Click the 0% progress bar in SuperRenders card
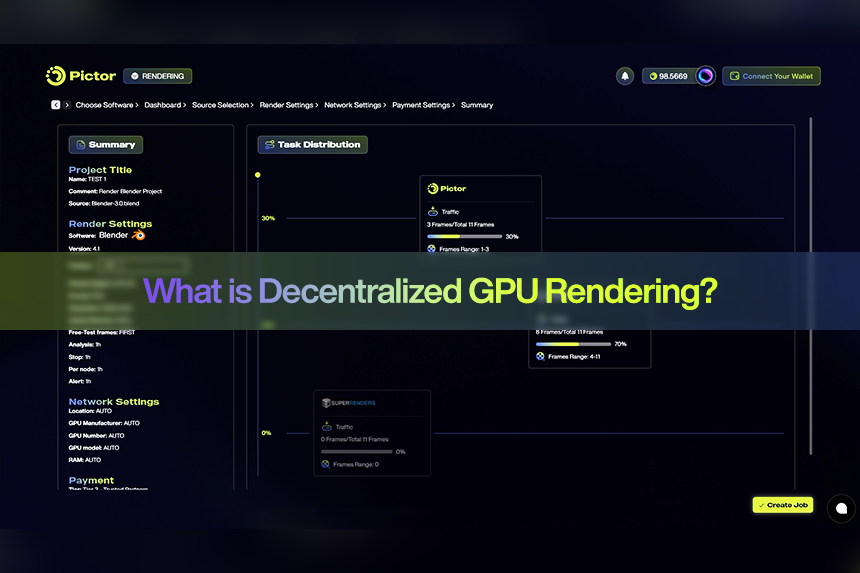Screen dimensions: 860x573 (x=357, y=452)
